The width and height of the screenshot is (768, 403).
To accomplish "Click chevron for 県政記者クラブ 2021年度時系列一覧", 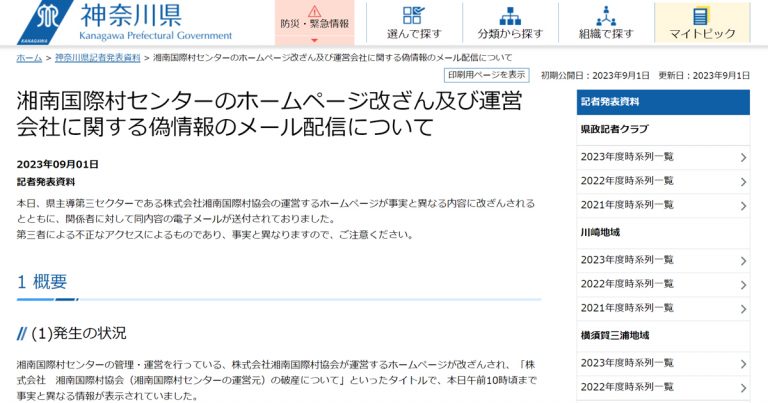I will tap(743, 206).
